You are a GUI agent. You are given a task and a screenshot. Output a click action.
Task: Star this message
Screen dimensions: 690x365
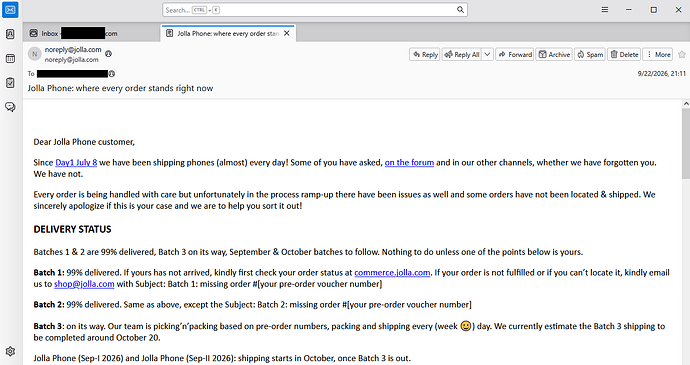[682, 55]
